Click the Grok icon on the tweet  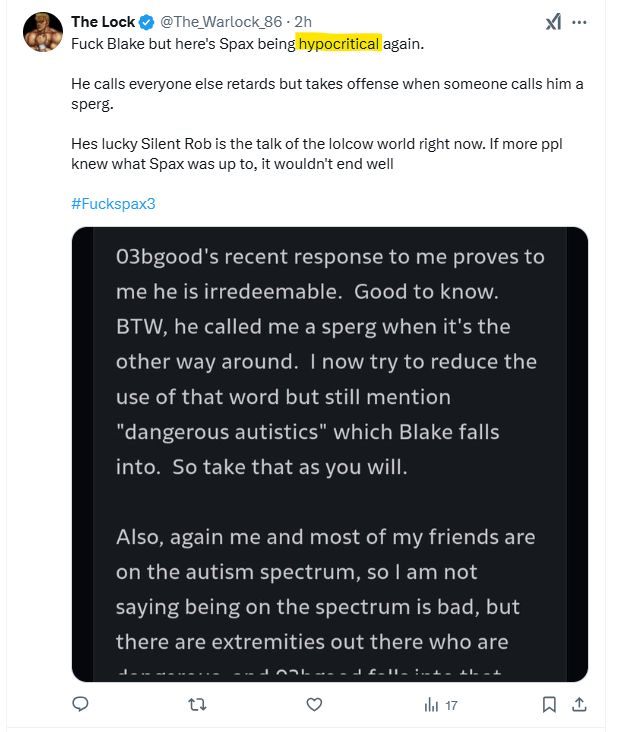[x=552, y=22]
